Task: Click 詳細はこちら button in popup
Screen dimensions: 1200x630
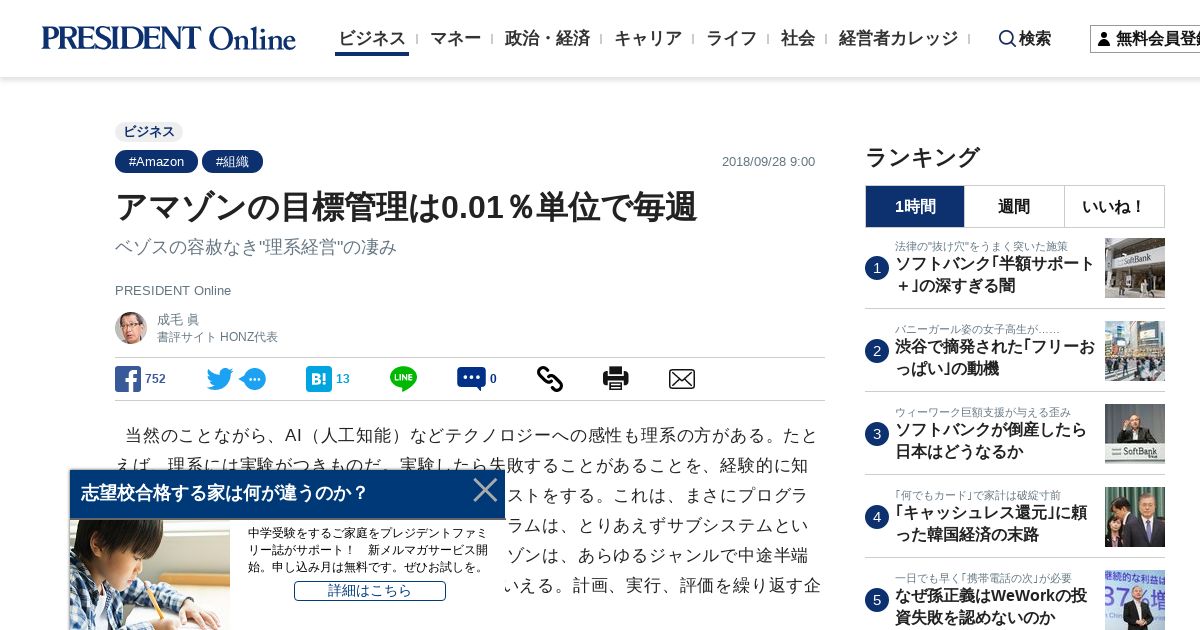Action: coord(370,591)
